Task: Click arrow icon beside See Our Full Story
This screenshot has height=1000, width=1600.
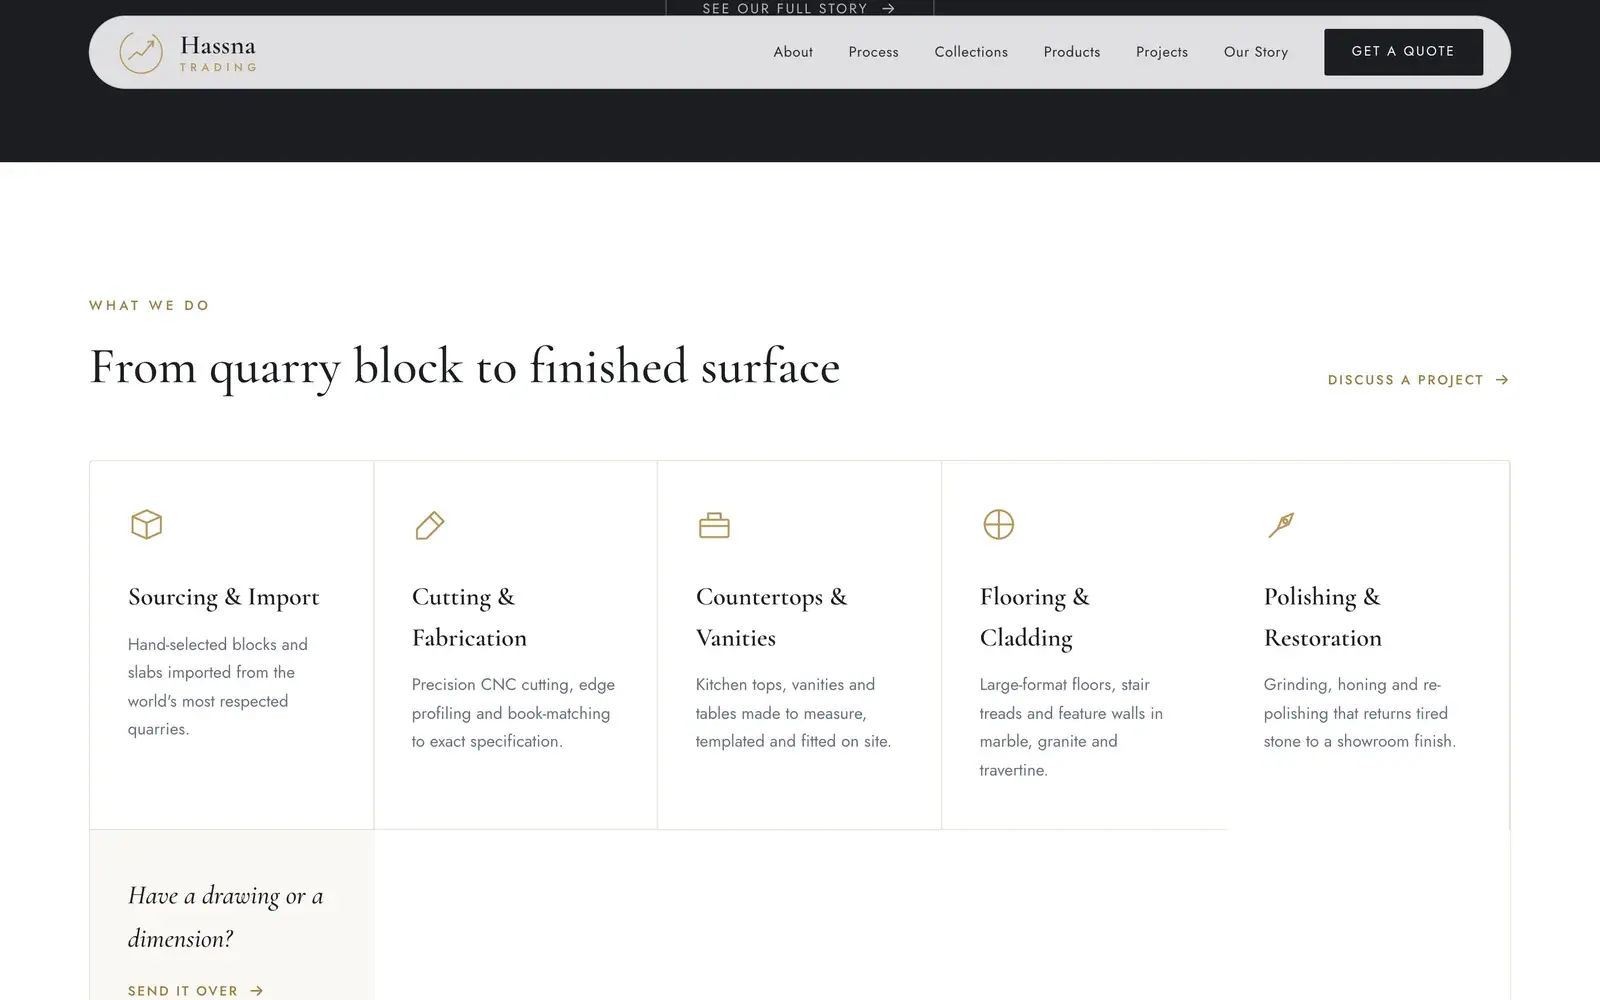Action: click(x=888, y=8)
